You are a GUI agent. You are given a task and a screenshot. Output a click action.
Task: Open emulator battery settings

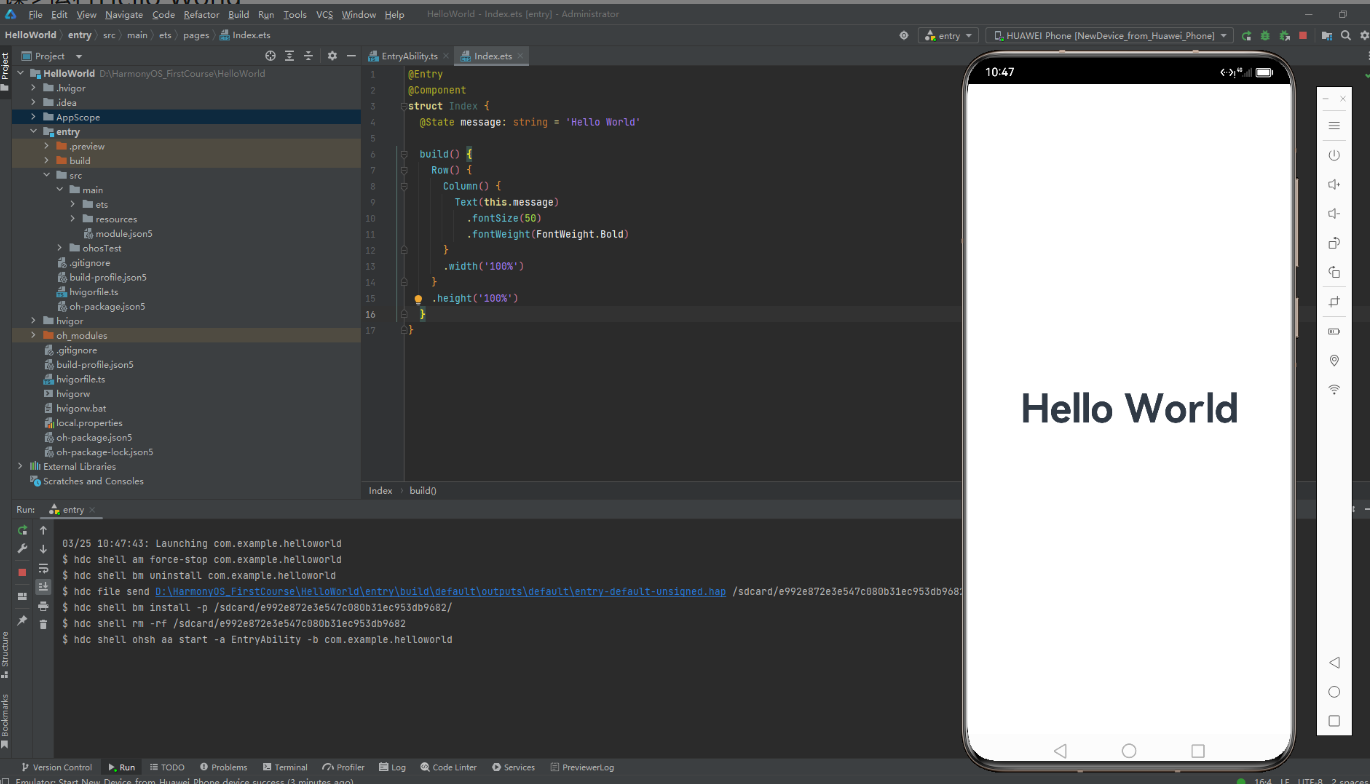tap(1334, 331)
